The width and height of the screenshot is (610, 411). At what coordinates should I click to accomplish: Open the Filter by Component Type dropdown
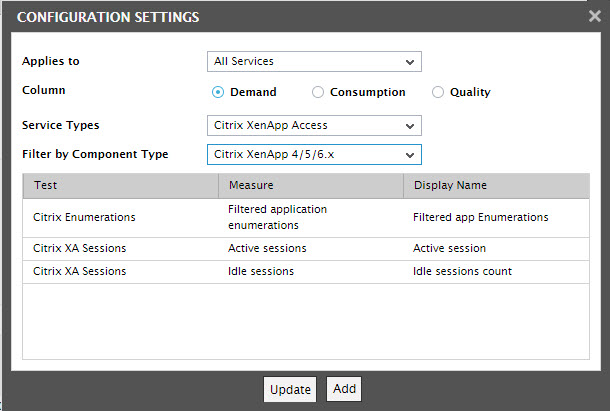pyautogui.click(x=314, y=155)
